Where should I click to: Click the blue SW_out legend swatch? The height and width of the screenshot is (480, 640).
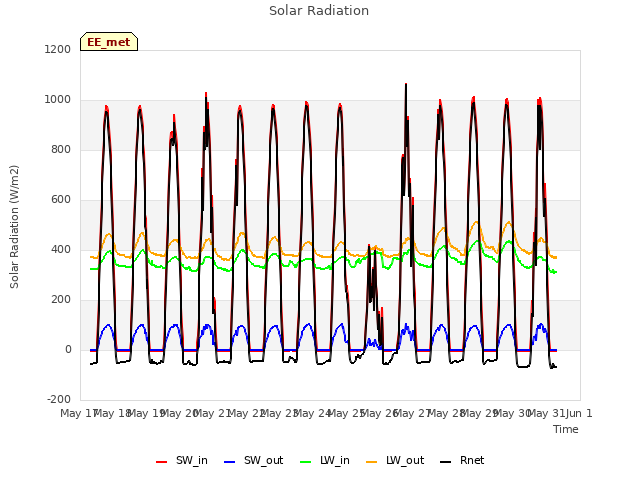pyautogui.click(x=230, y=462)
